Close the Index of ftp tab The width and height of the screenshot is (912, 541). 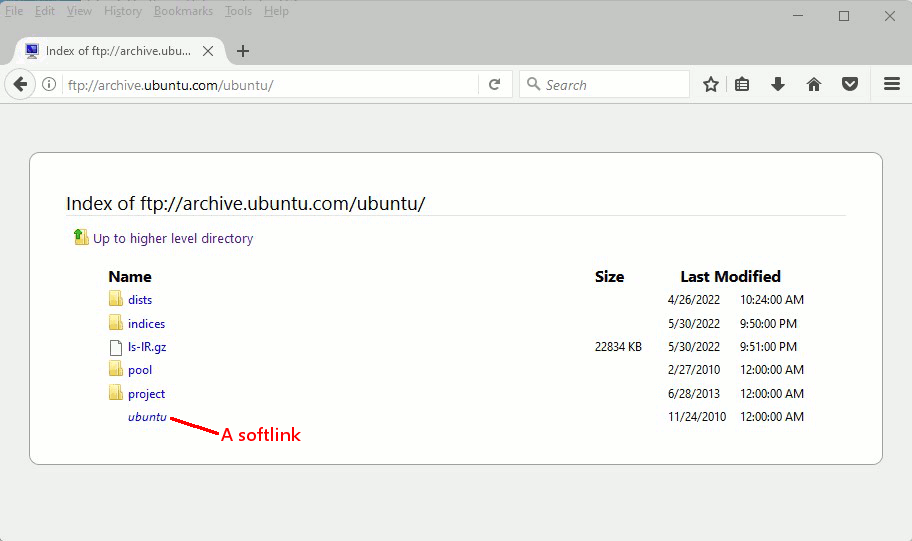pos(208,51)
